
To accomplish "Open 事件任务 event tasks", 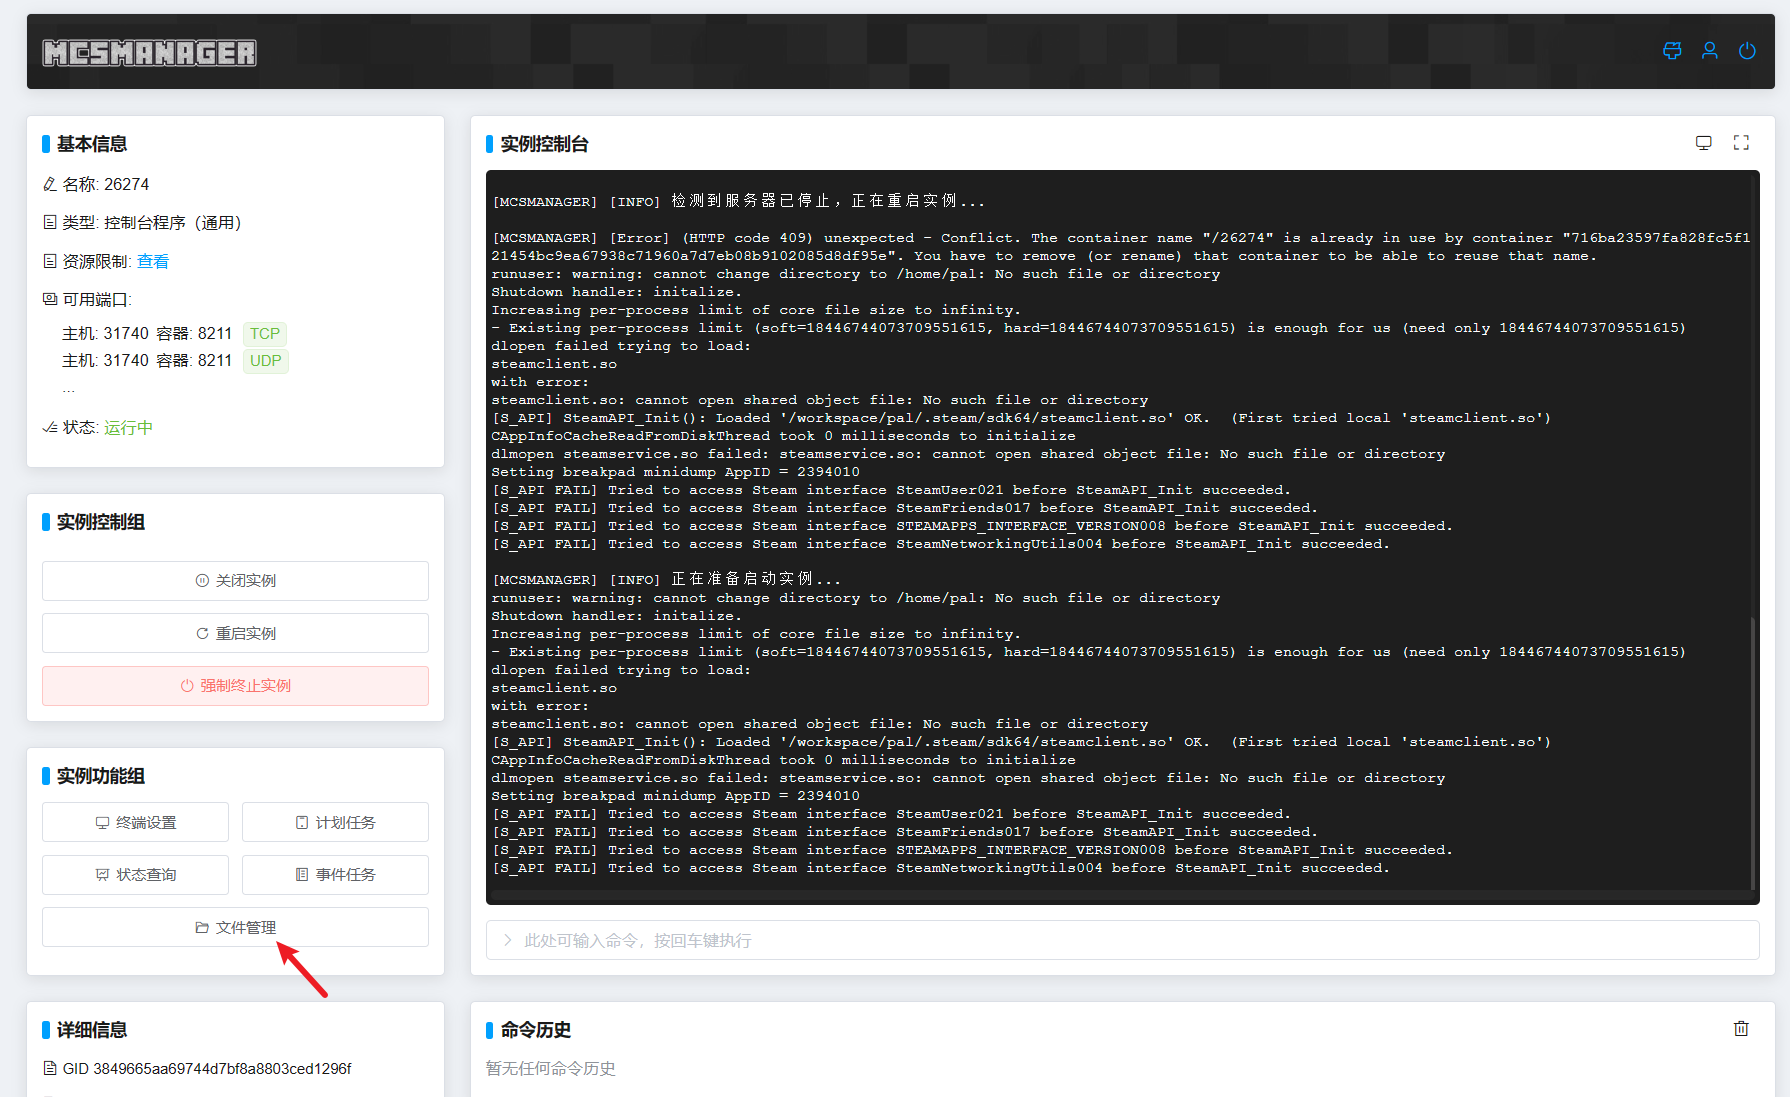I will (x=335, y=875).
